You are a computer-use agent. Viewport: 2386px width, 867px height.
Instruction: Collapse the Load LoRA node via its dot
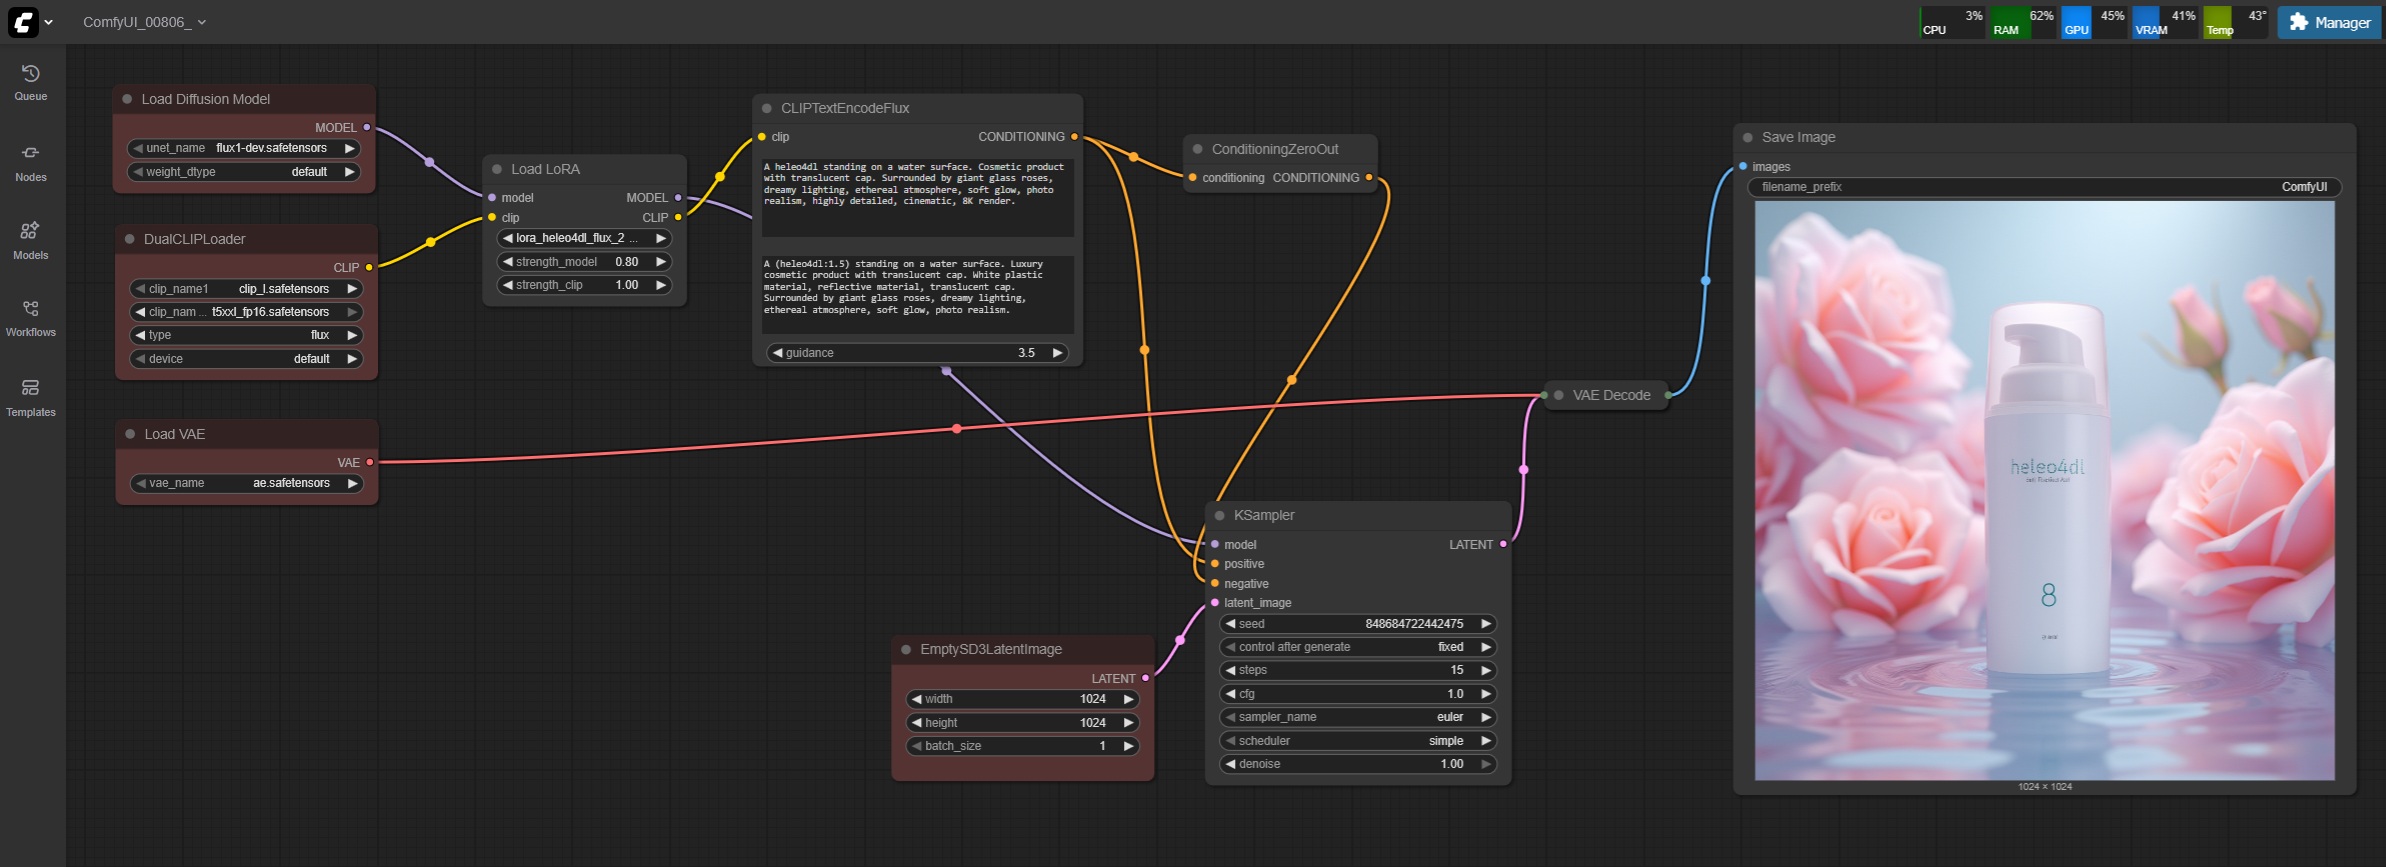pyautogui.click(x=497, y=170)
